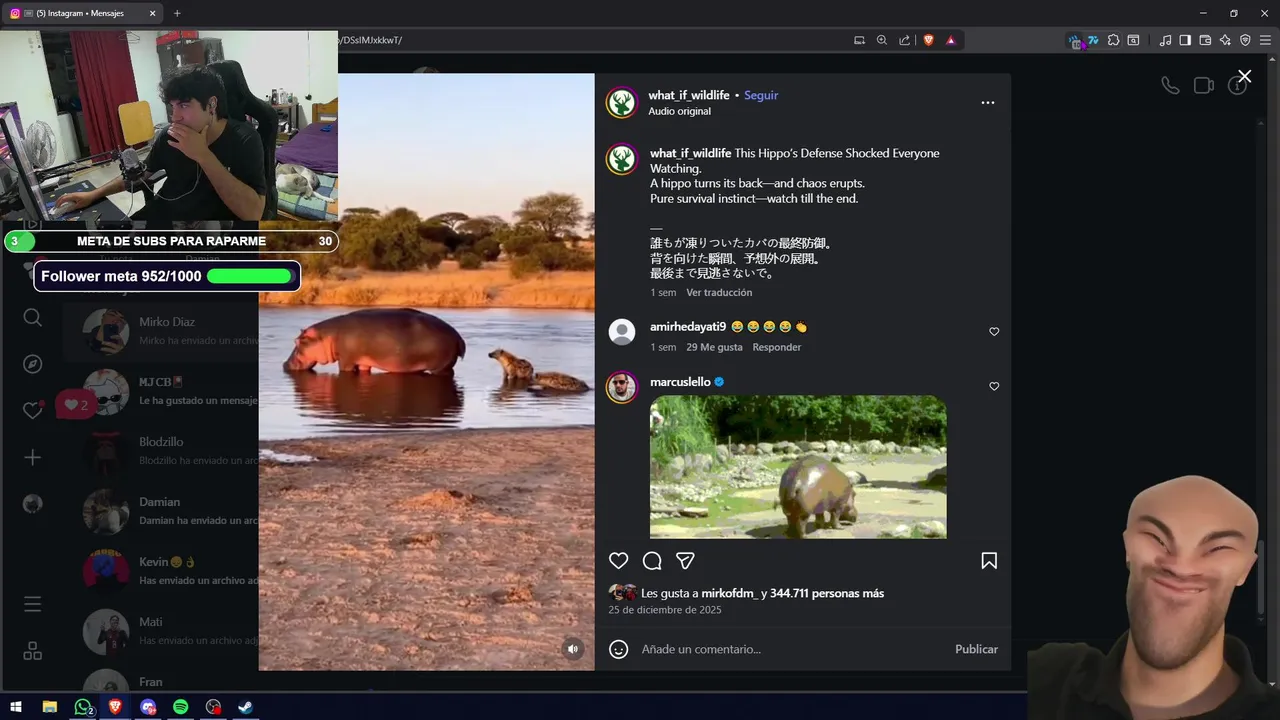Like amirhedayati9's comment with small heart

[x=994, y=332]
